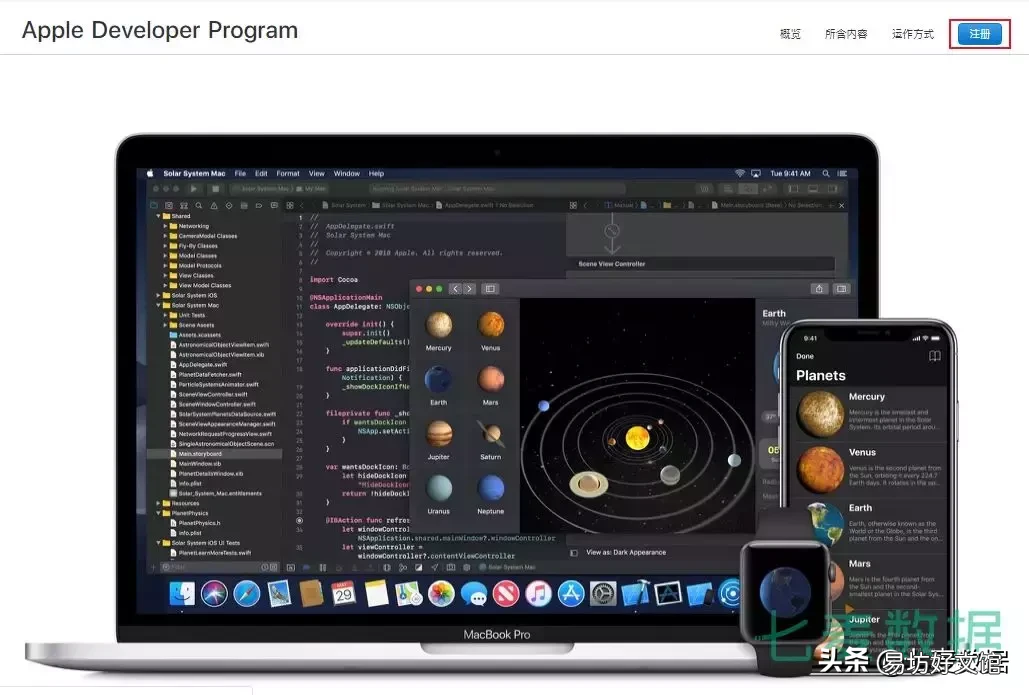This screenshot has height=695, width=1029.
Task: Open the Edit menu
Action: [261, 173]
